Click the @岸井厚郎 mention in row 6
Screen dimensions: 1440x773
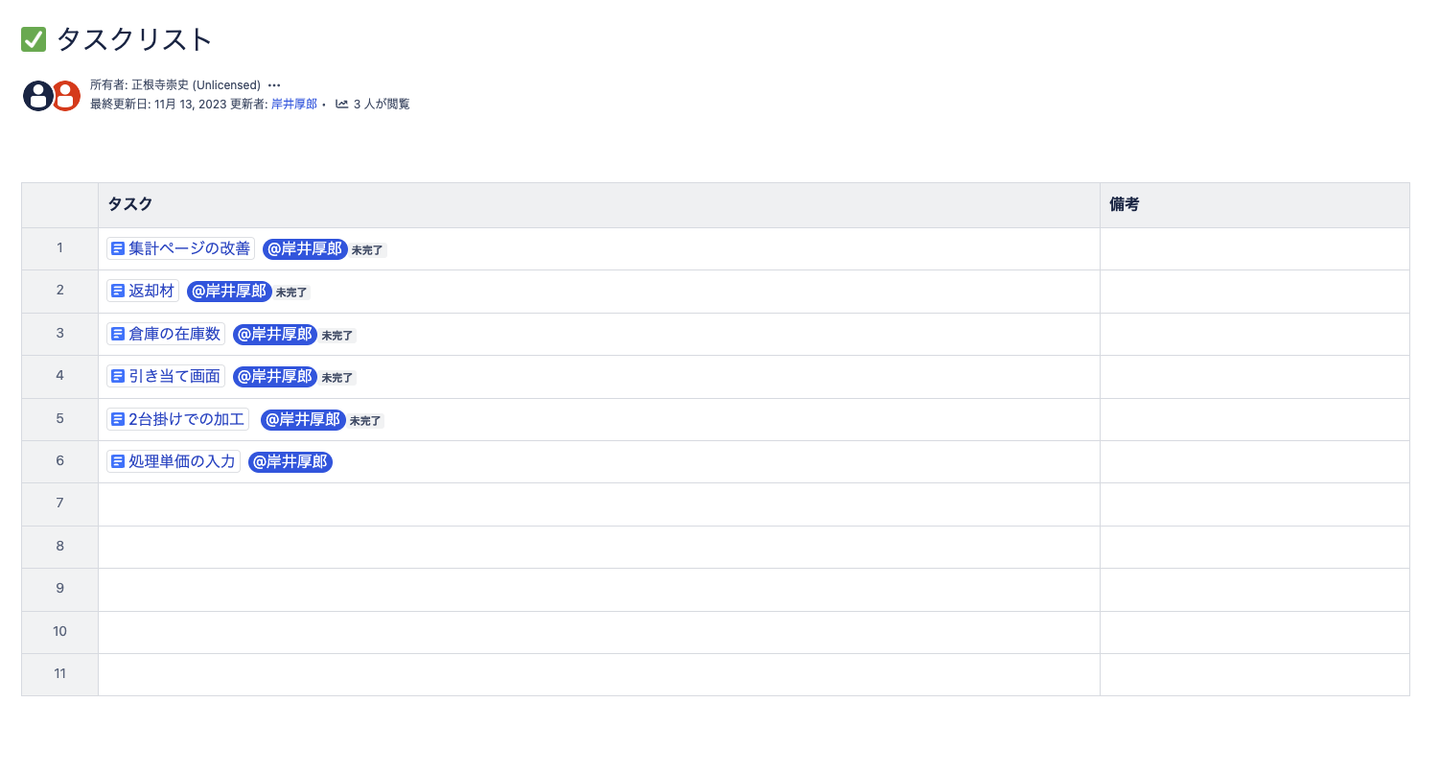[x=290, y=462]
